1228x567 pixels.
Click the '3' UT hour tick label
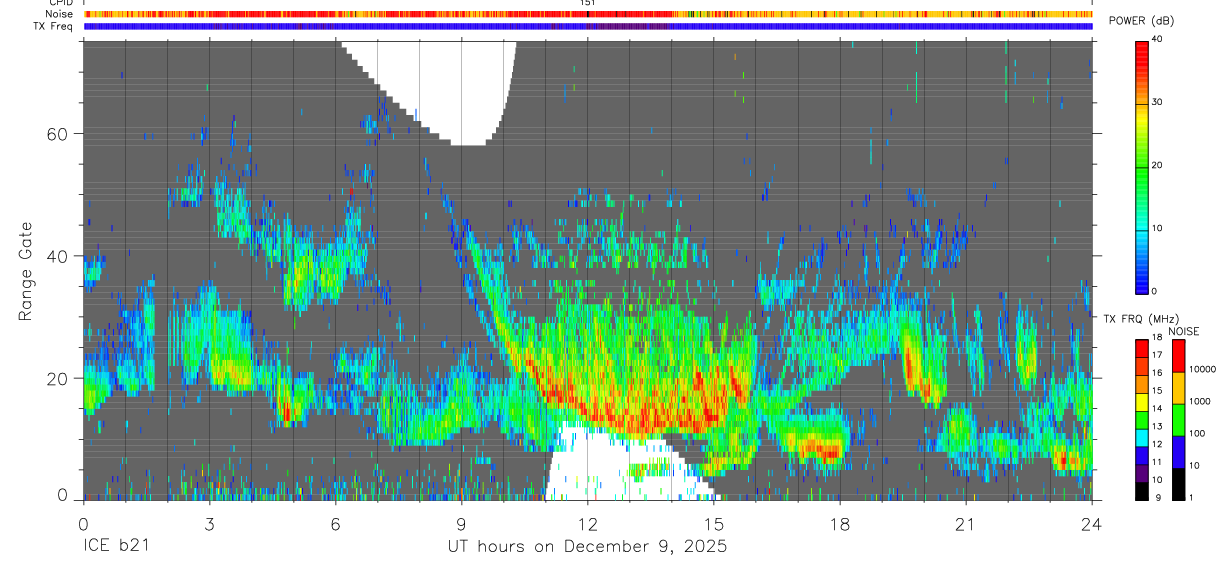pyautogui.click(x=209, y=524)
